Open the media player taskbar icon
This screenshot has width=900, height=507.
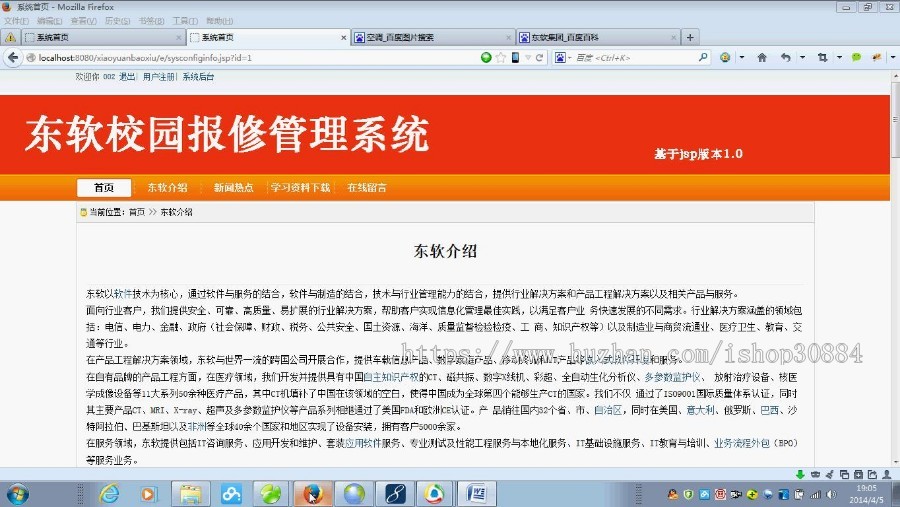coord(149,494)
